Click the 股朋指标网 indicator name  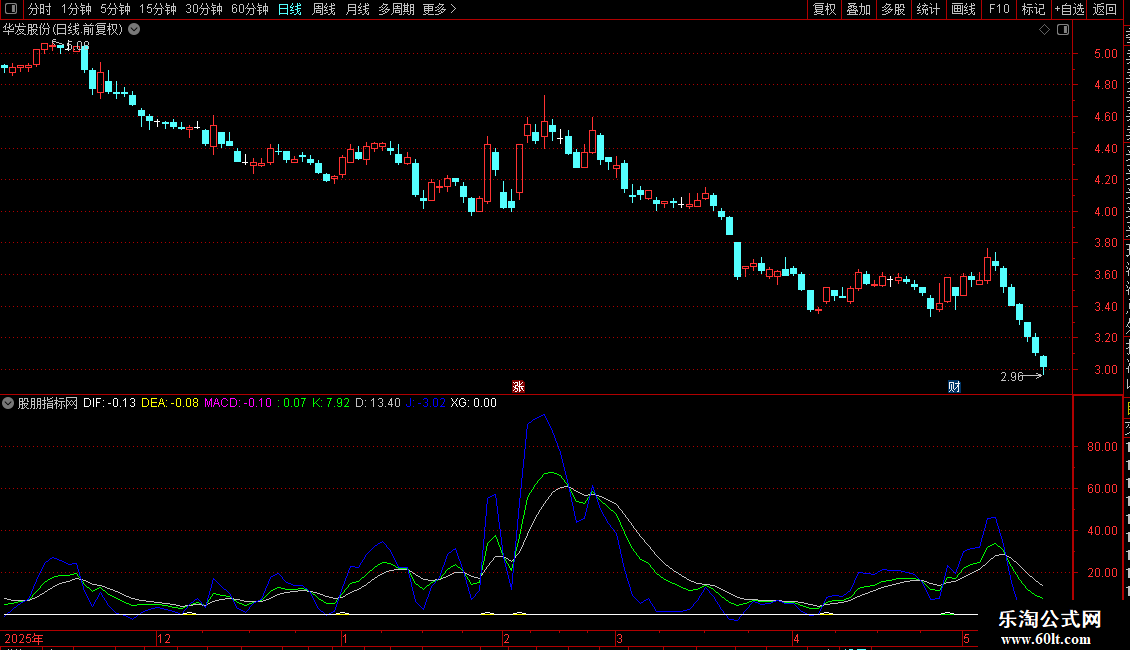point(48,403)
